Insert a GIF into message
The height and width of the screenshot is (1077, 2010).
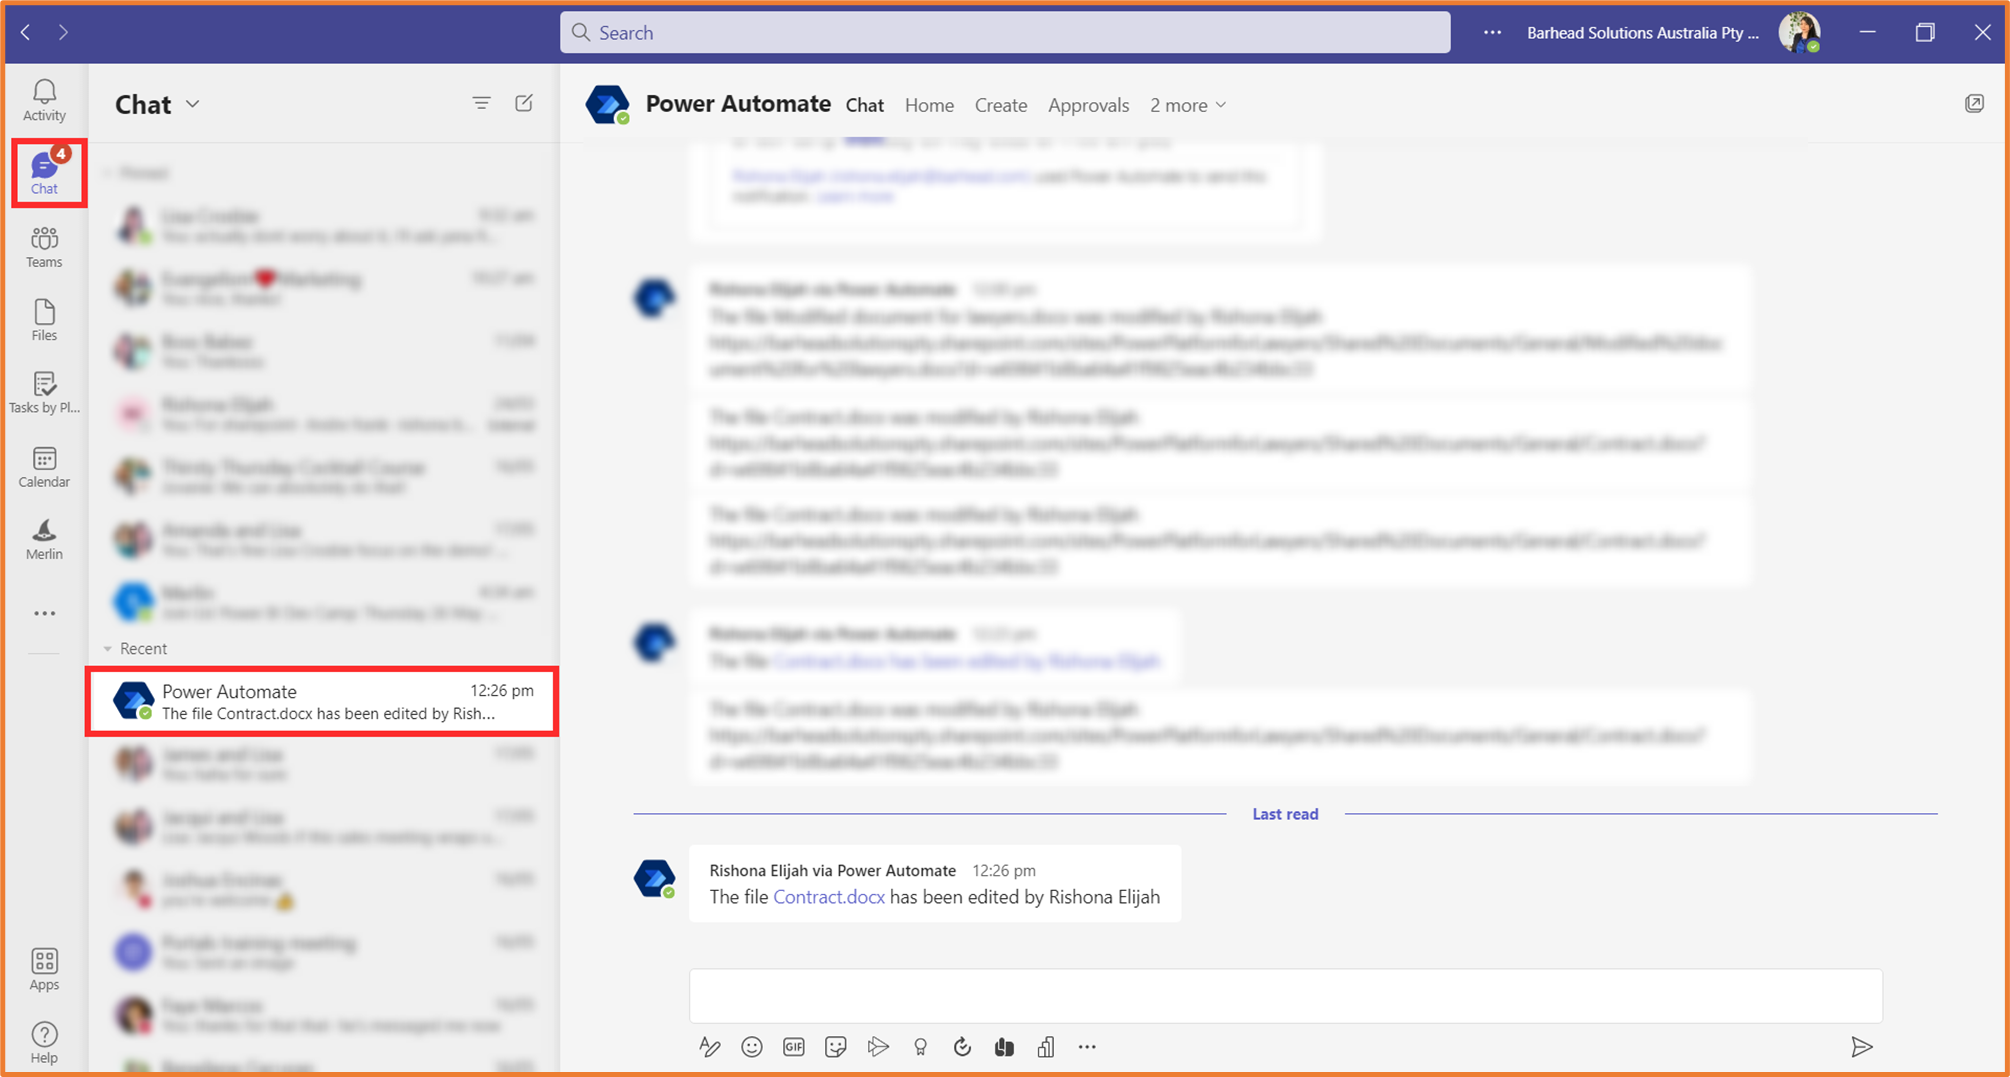(x=794, y=1047)
